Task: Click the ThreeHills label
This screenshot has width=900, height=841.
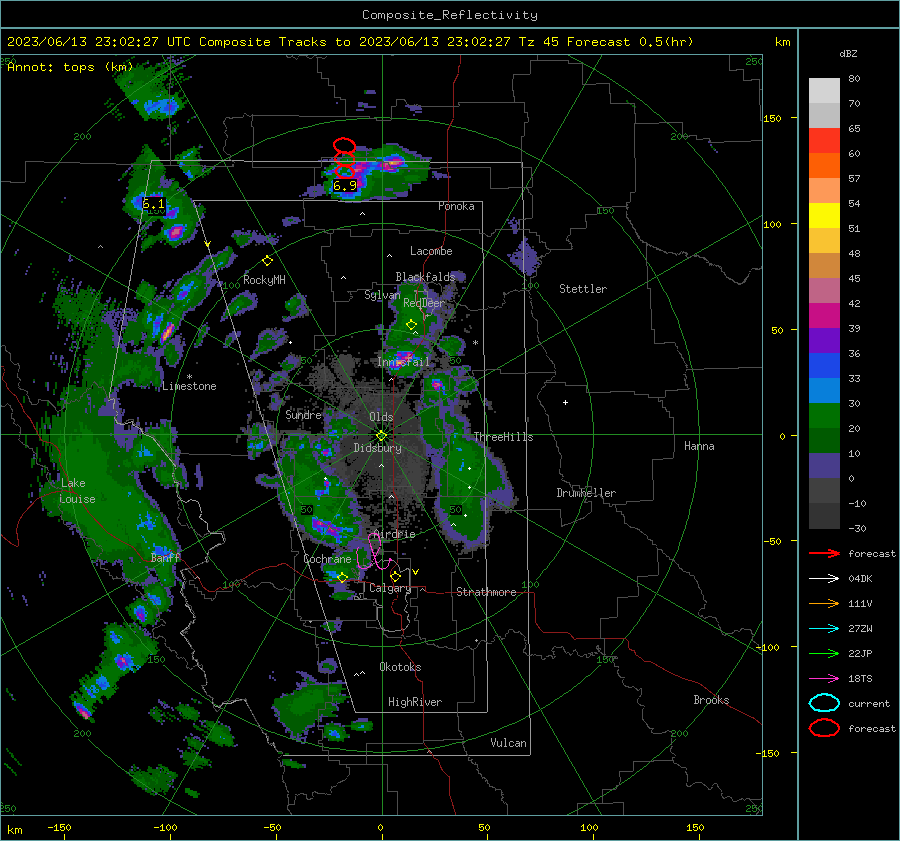Action: tap(503, 437)
